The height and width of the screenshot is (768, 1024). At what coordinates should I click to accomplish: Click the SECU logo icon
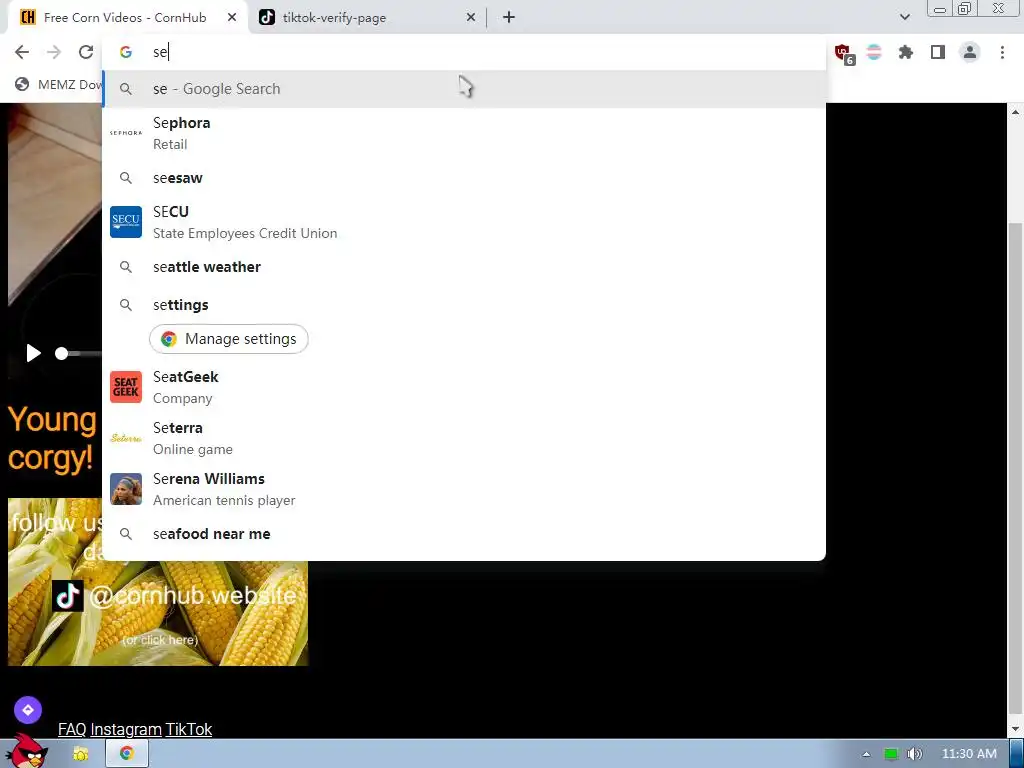[125, 222]
